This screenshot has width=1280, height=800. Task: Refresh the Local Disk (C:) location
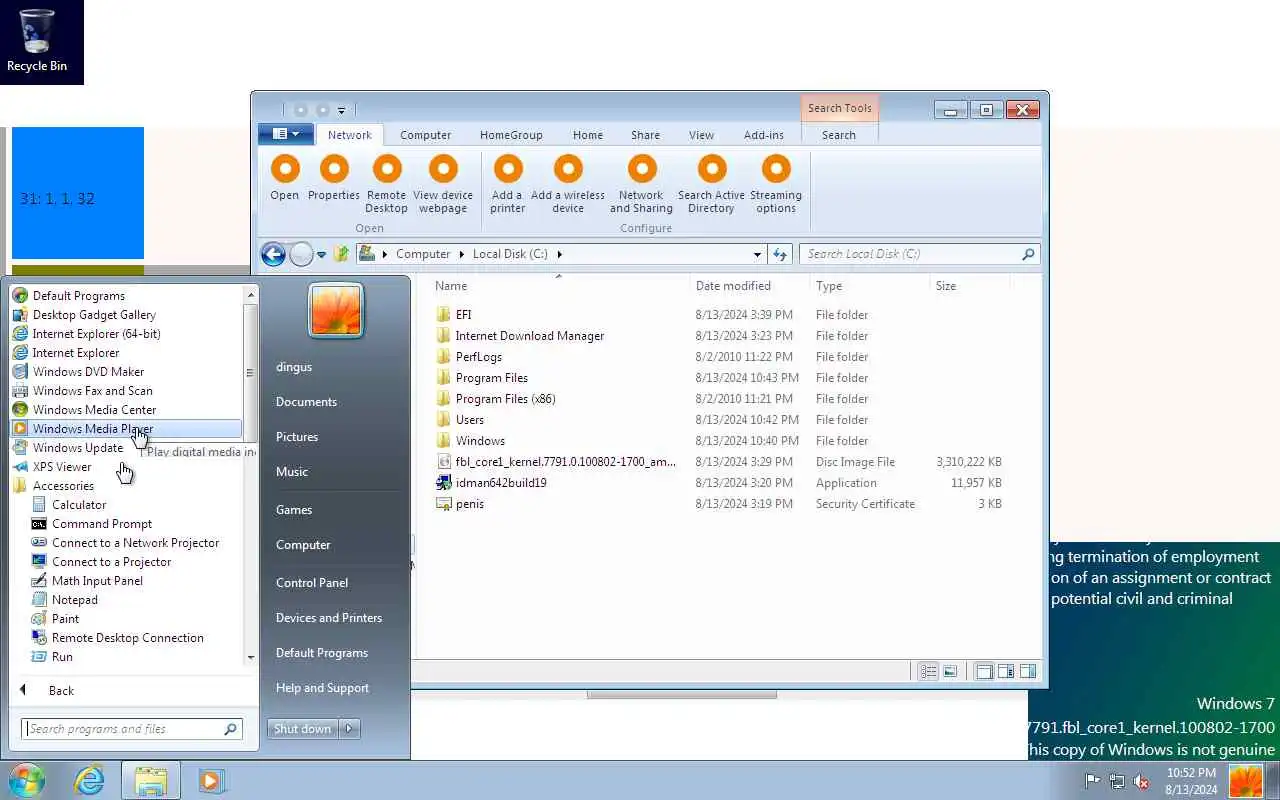coord(780,254)
